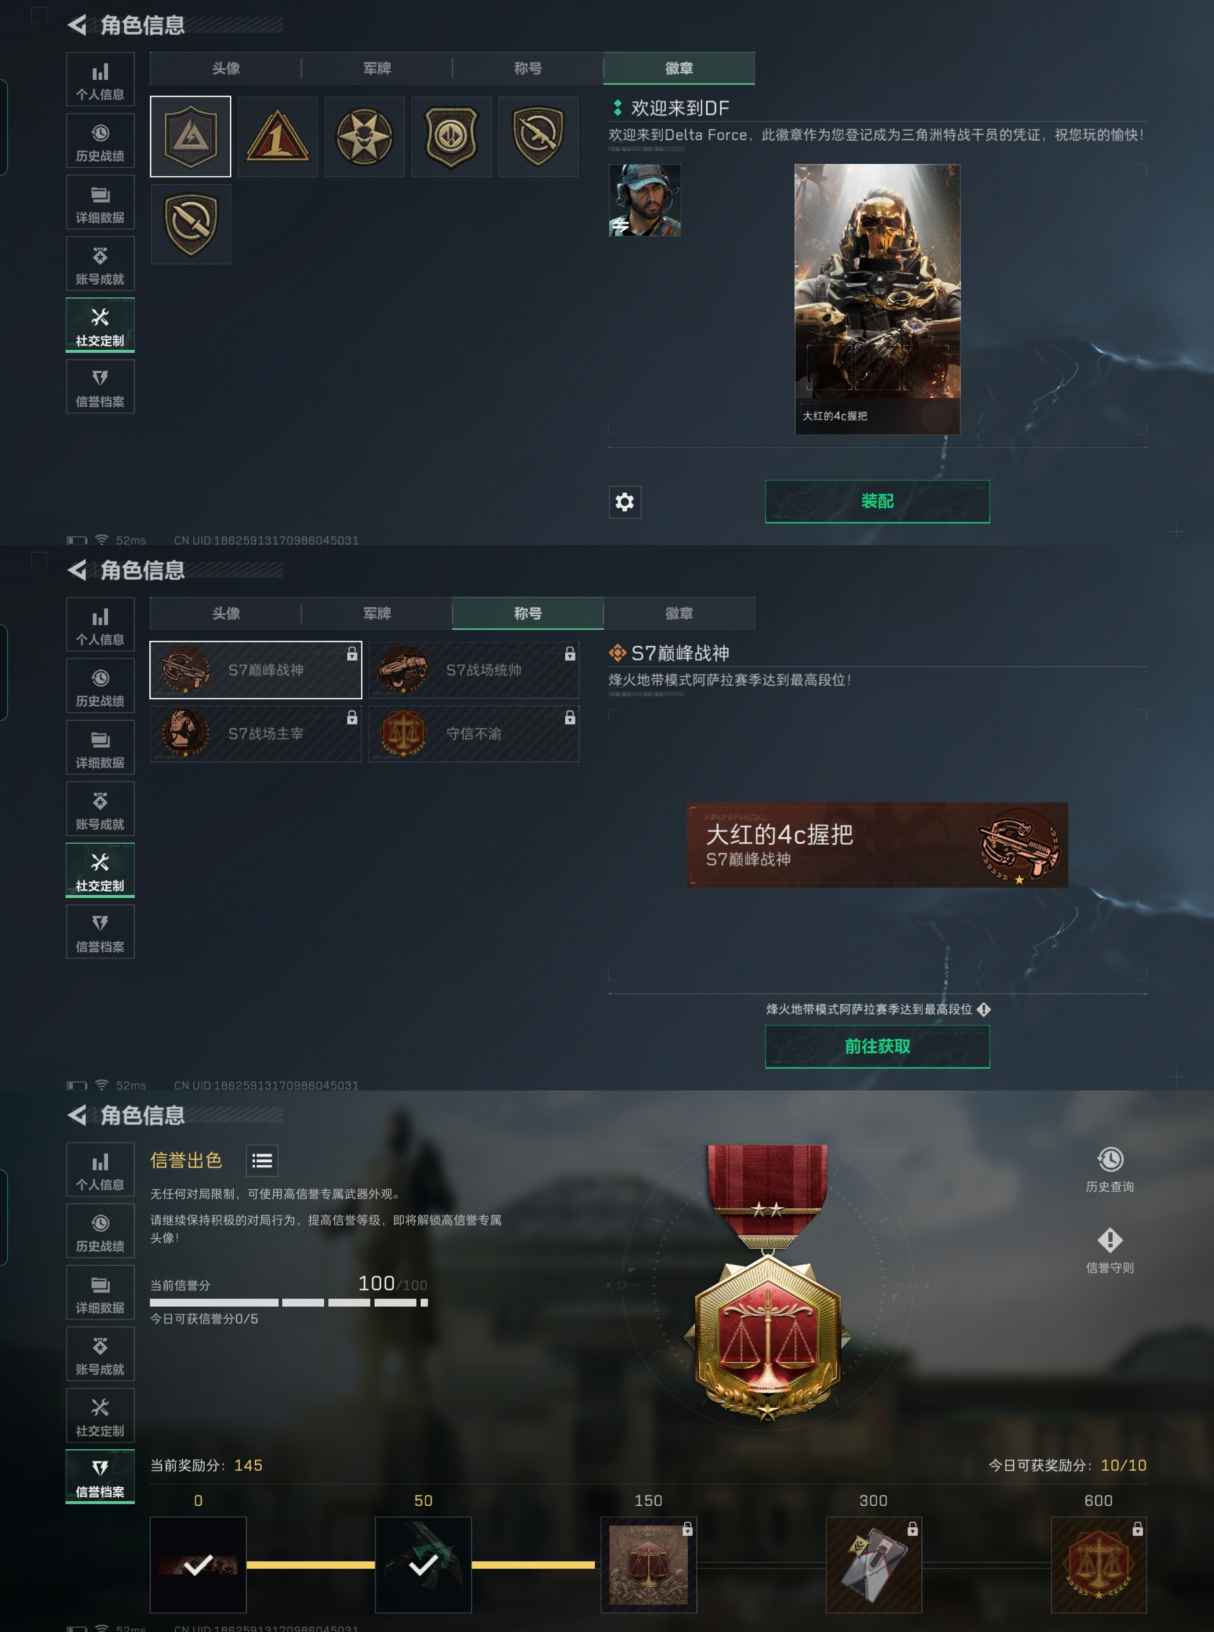View the 信誉守则 reputation rules icon
The width and height of the screenshot is (1214, 1632).
pos(1110,1250)
